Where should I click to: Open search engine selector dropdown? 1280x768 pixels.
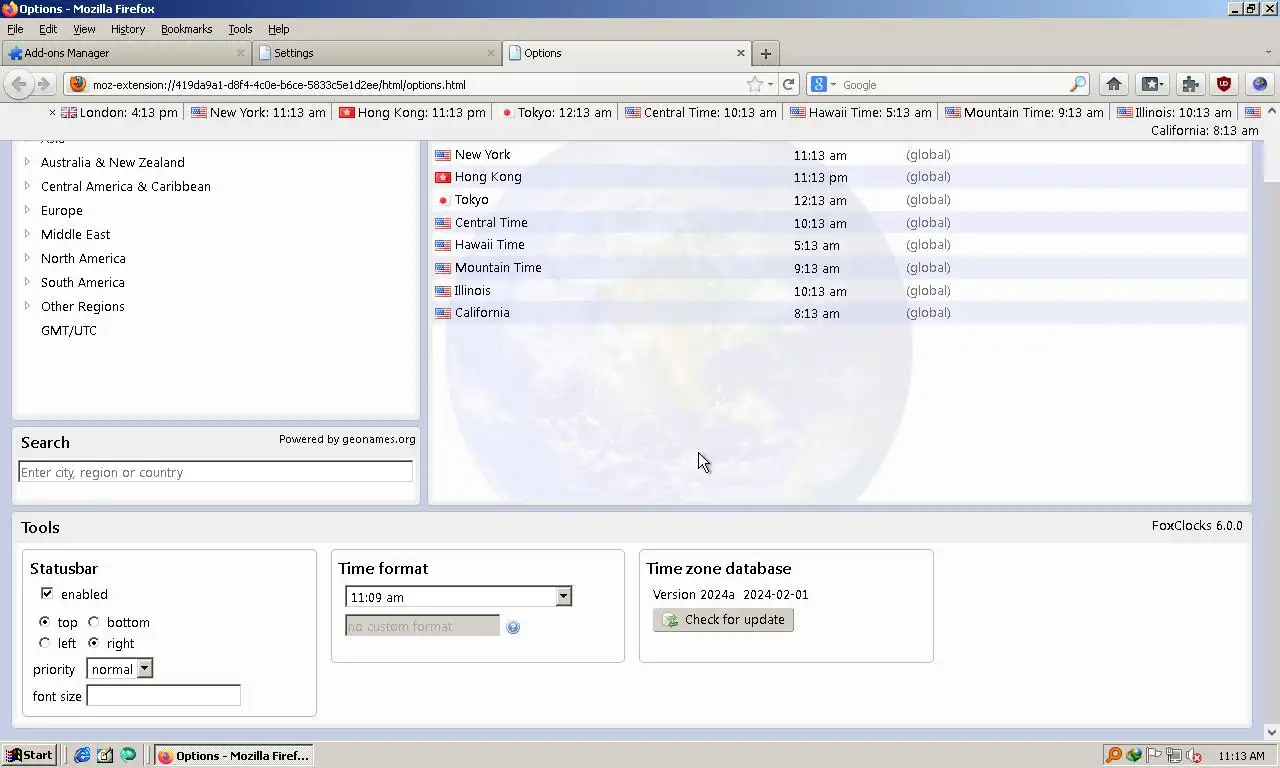(823, 85)
